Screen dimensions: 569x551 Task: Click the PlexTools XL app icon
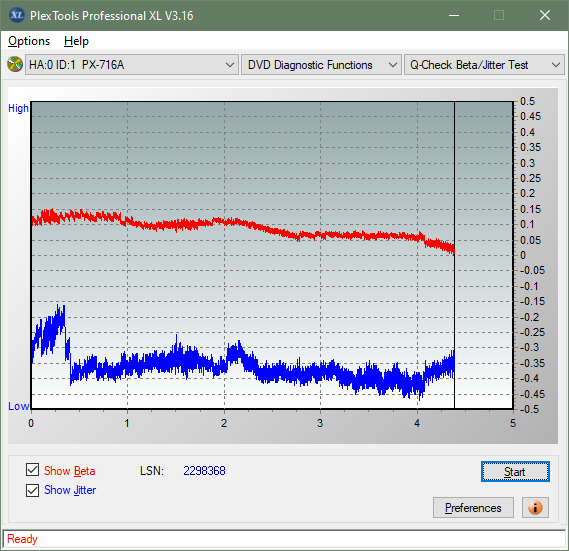(16, 15)
